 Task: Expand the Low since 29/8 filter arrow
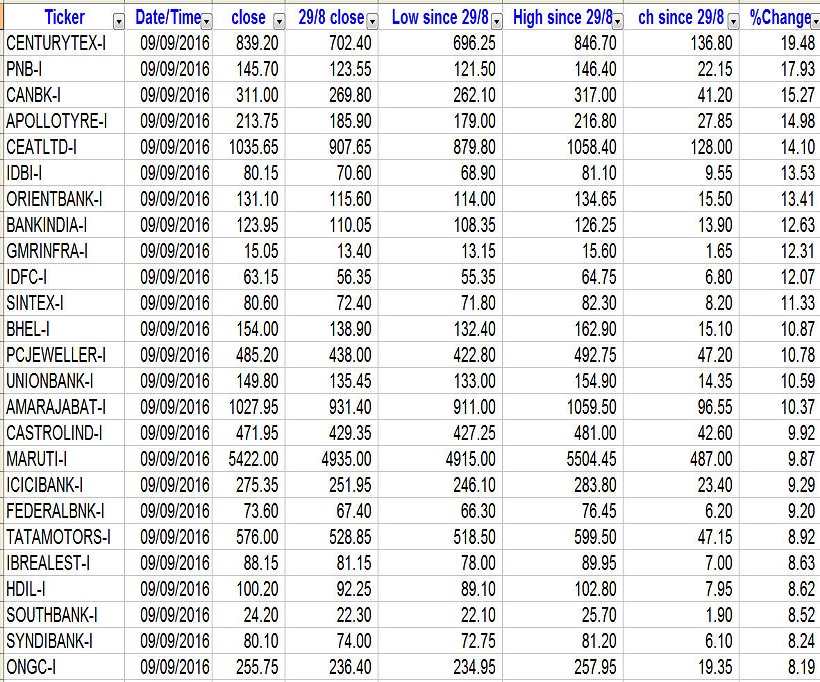497,20
